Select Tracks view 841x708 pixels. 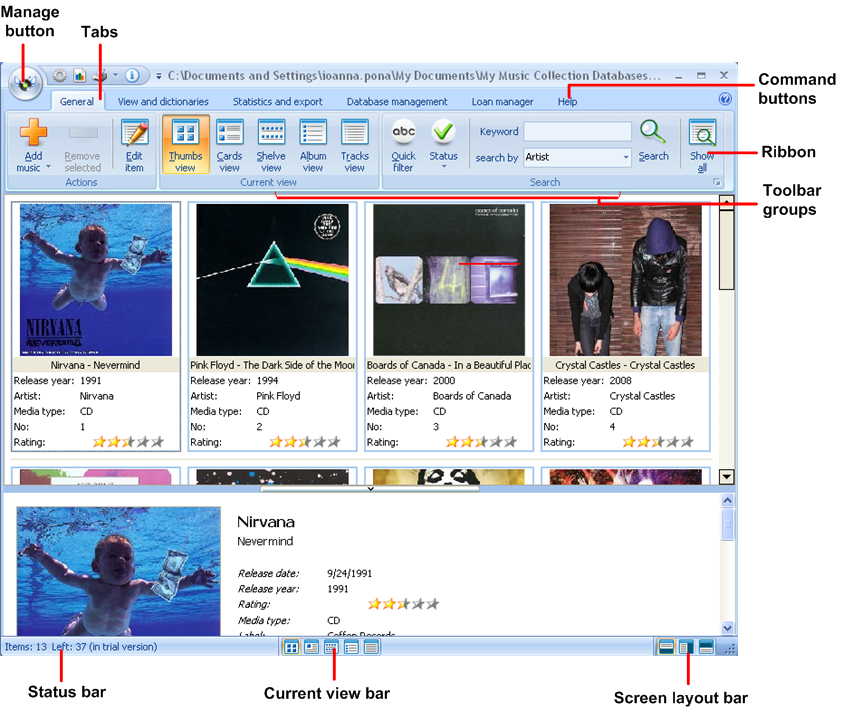tap(355, 145)
